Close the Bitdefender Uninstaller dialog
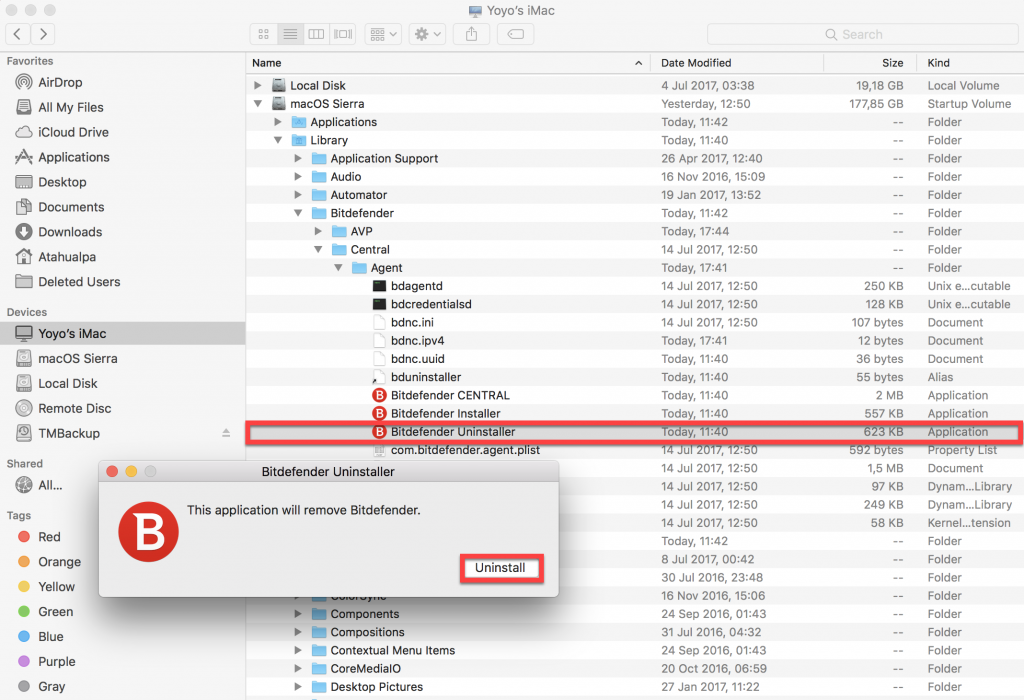The height and width of the screenshot is (700, 1024). (112, 471)
